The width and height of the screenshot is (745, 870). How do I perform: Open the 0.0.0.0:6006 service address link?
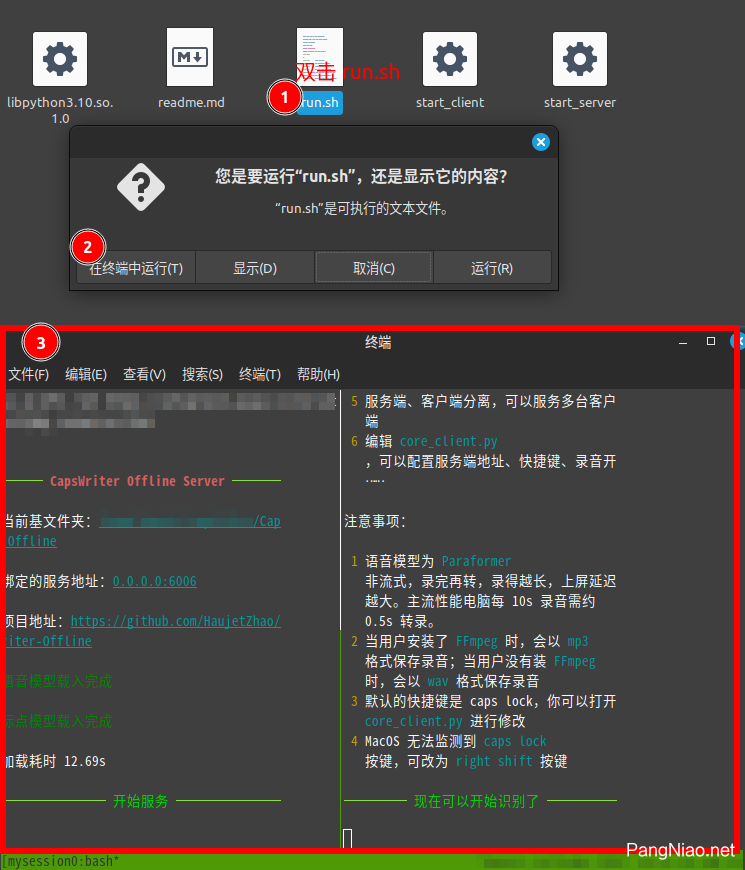[x=155, y=581]
